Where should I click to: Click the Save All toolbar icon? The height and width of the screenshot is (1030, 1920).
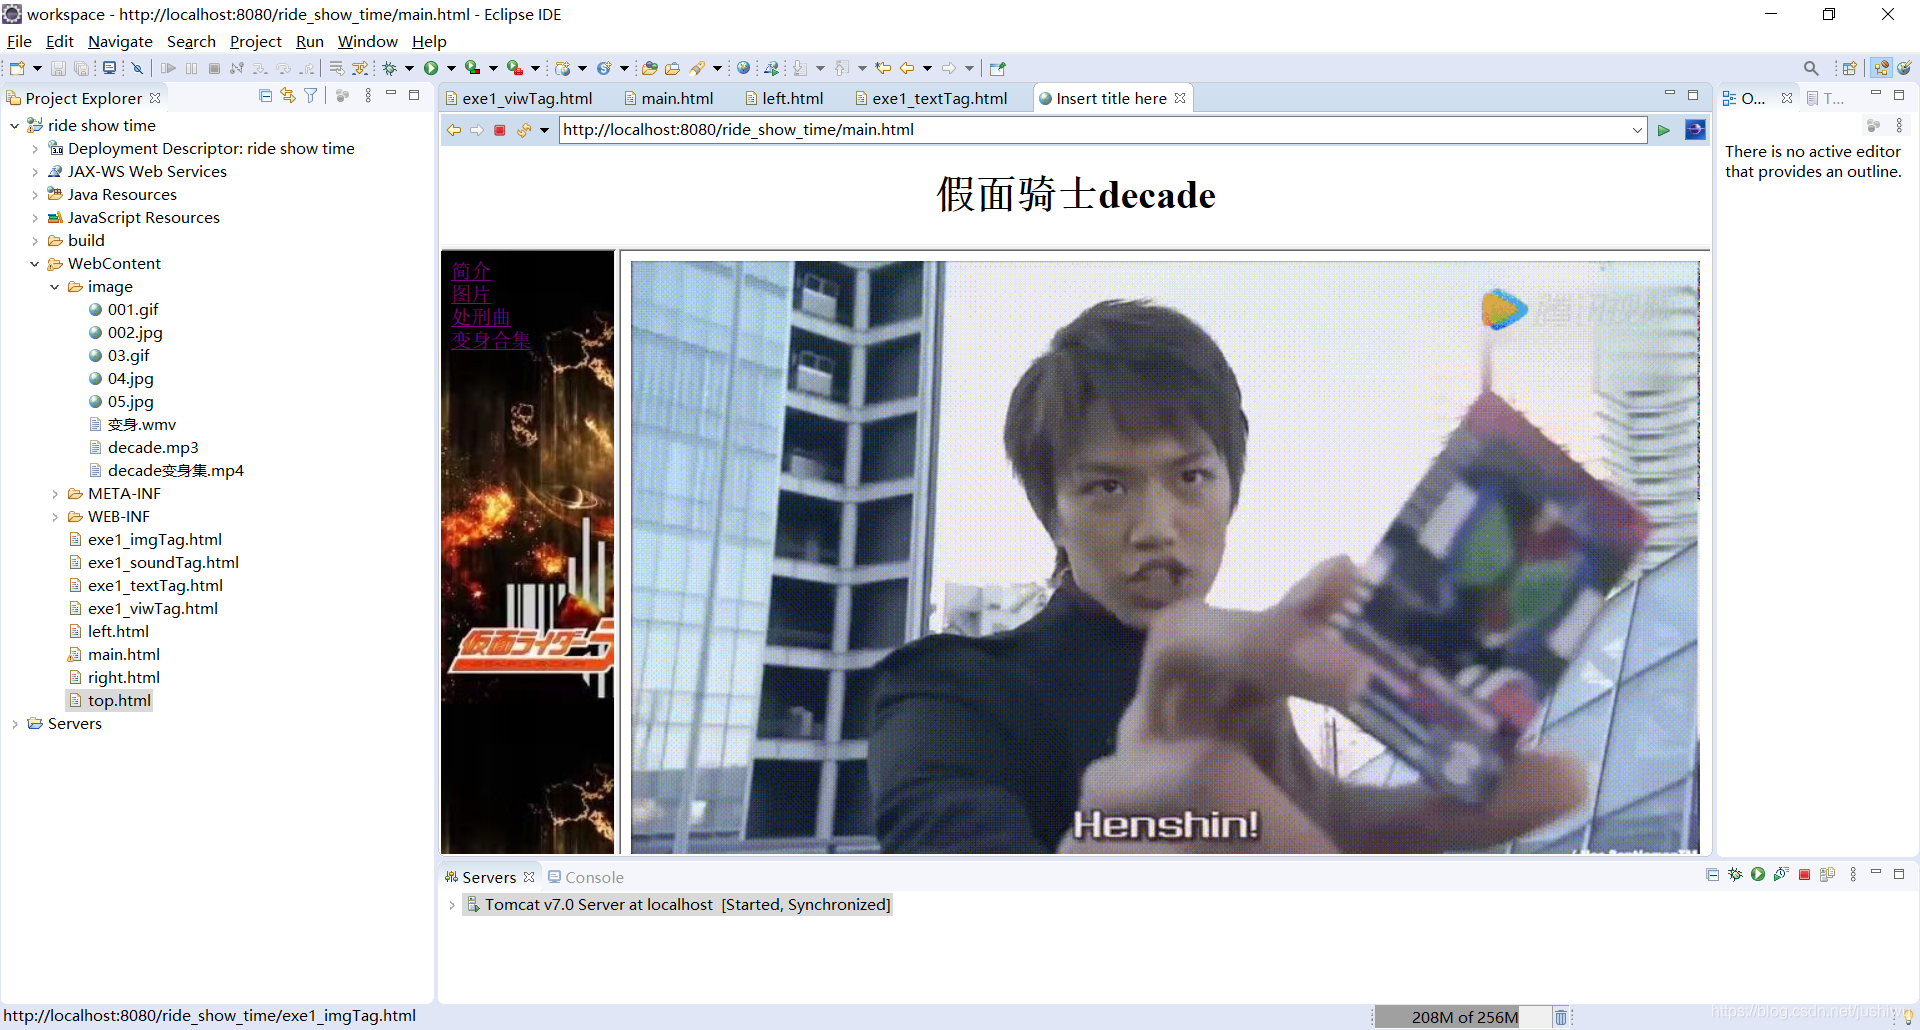click(82, 68)
